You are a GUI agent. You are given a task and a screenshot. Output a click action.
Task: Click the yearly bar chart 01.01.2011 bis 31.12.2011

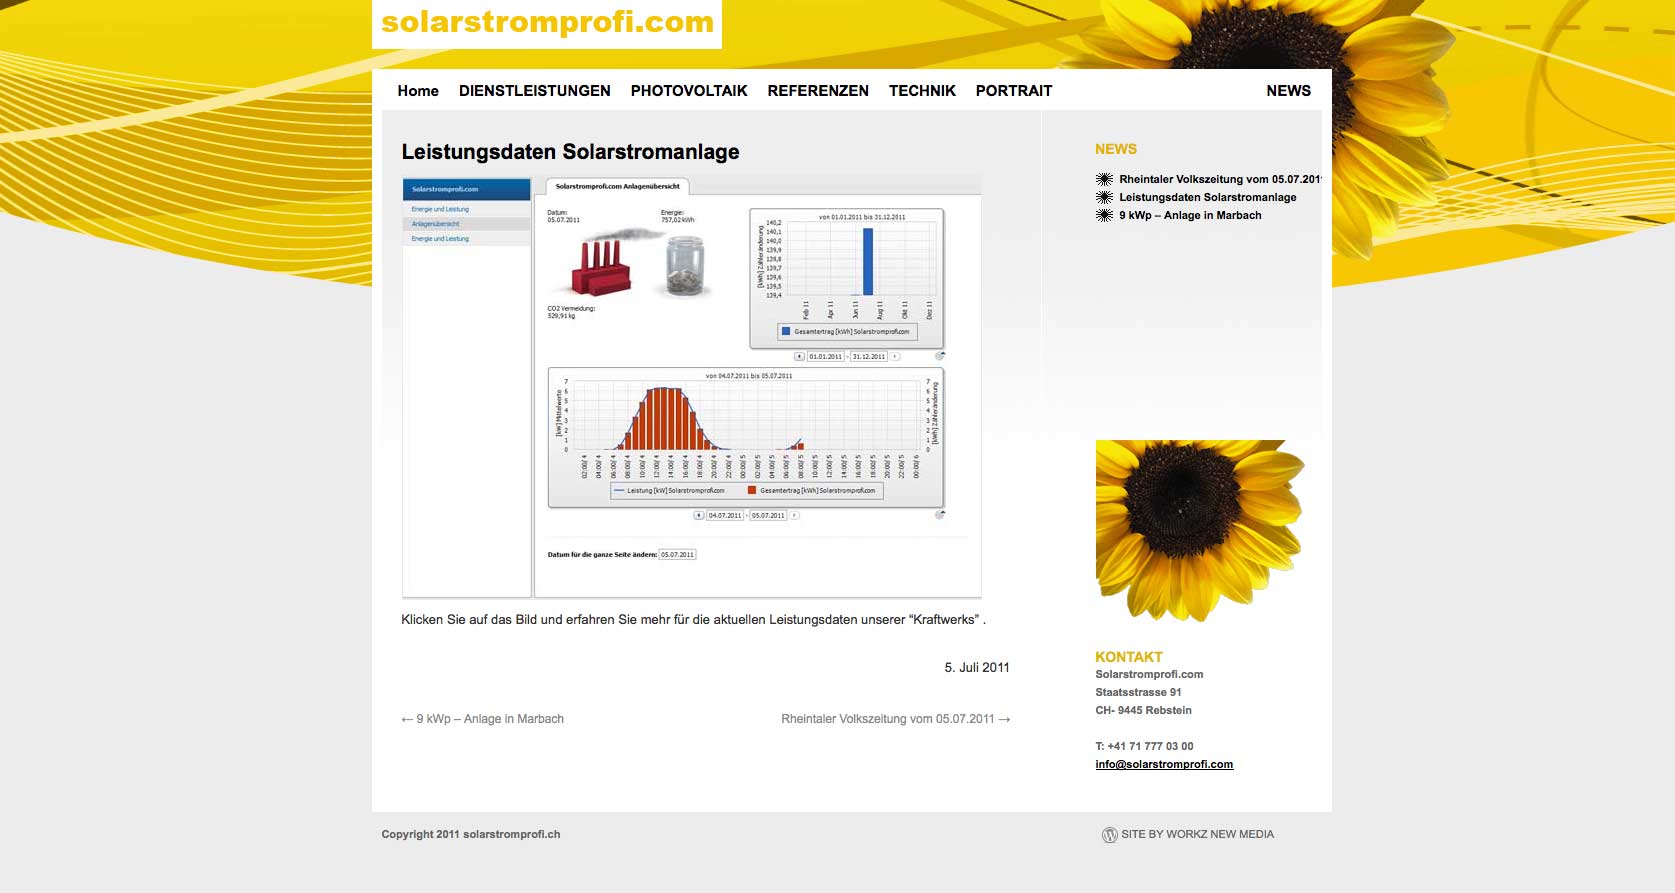(847, 278)
